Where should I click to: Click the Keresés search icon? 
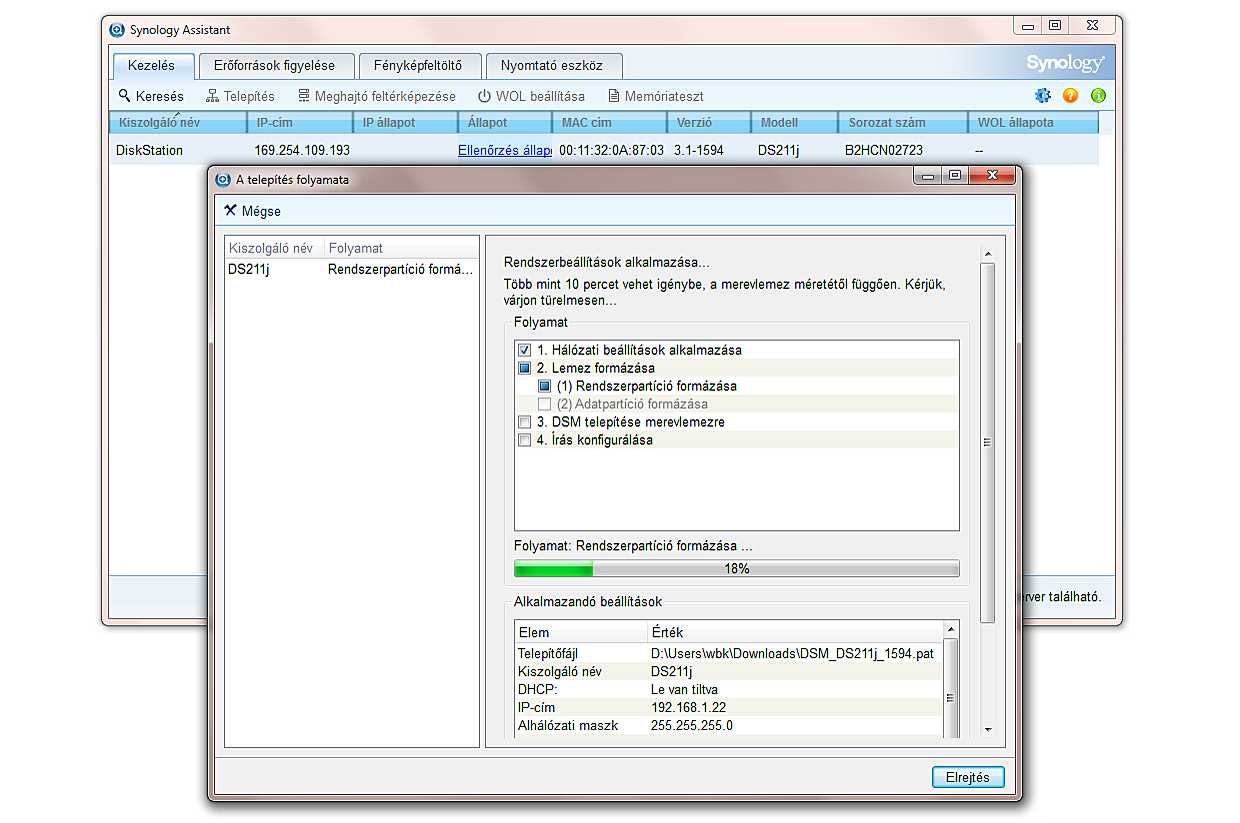click(x=125, y=96)
